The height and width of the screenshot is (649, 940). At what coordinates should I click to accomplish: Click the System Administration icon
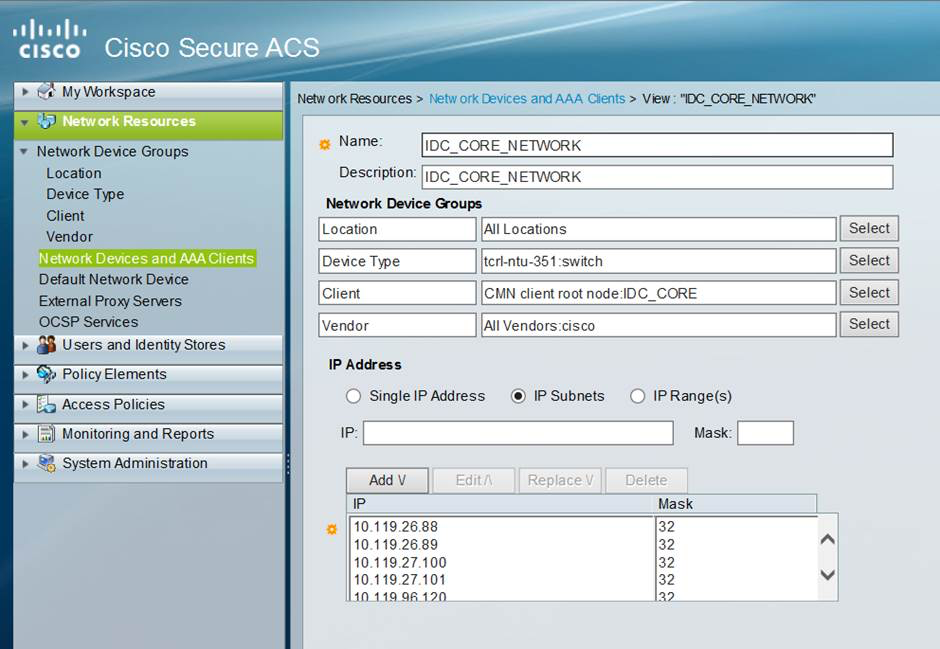coord(47,463)
